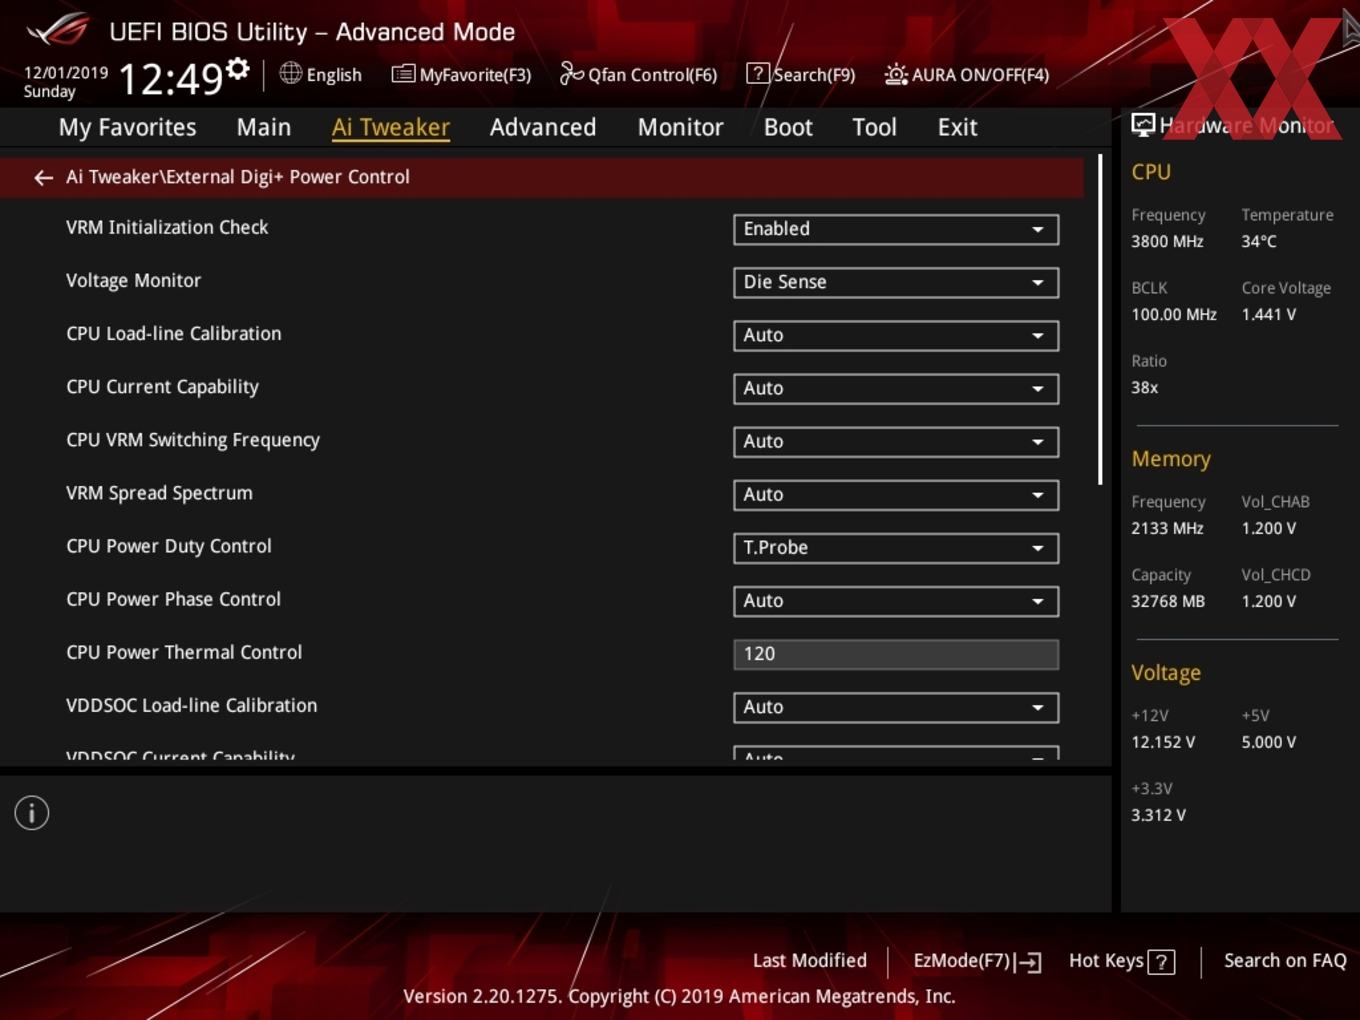Click the 1.441 V core voltage value
This screenshot has height=1020, width=1360.
(x=1269, y=314)
